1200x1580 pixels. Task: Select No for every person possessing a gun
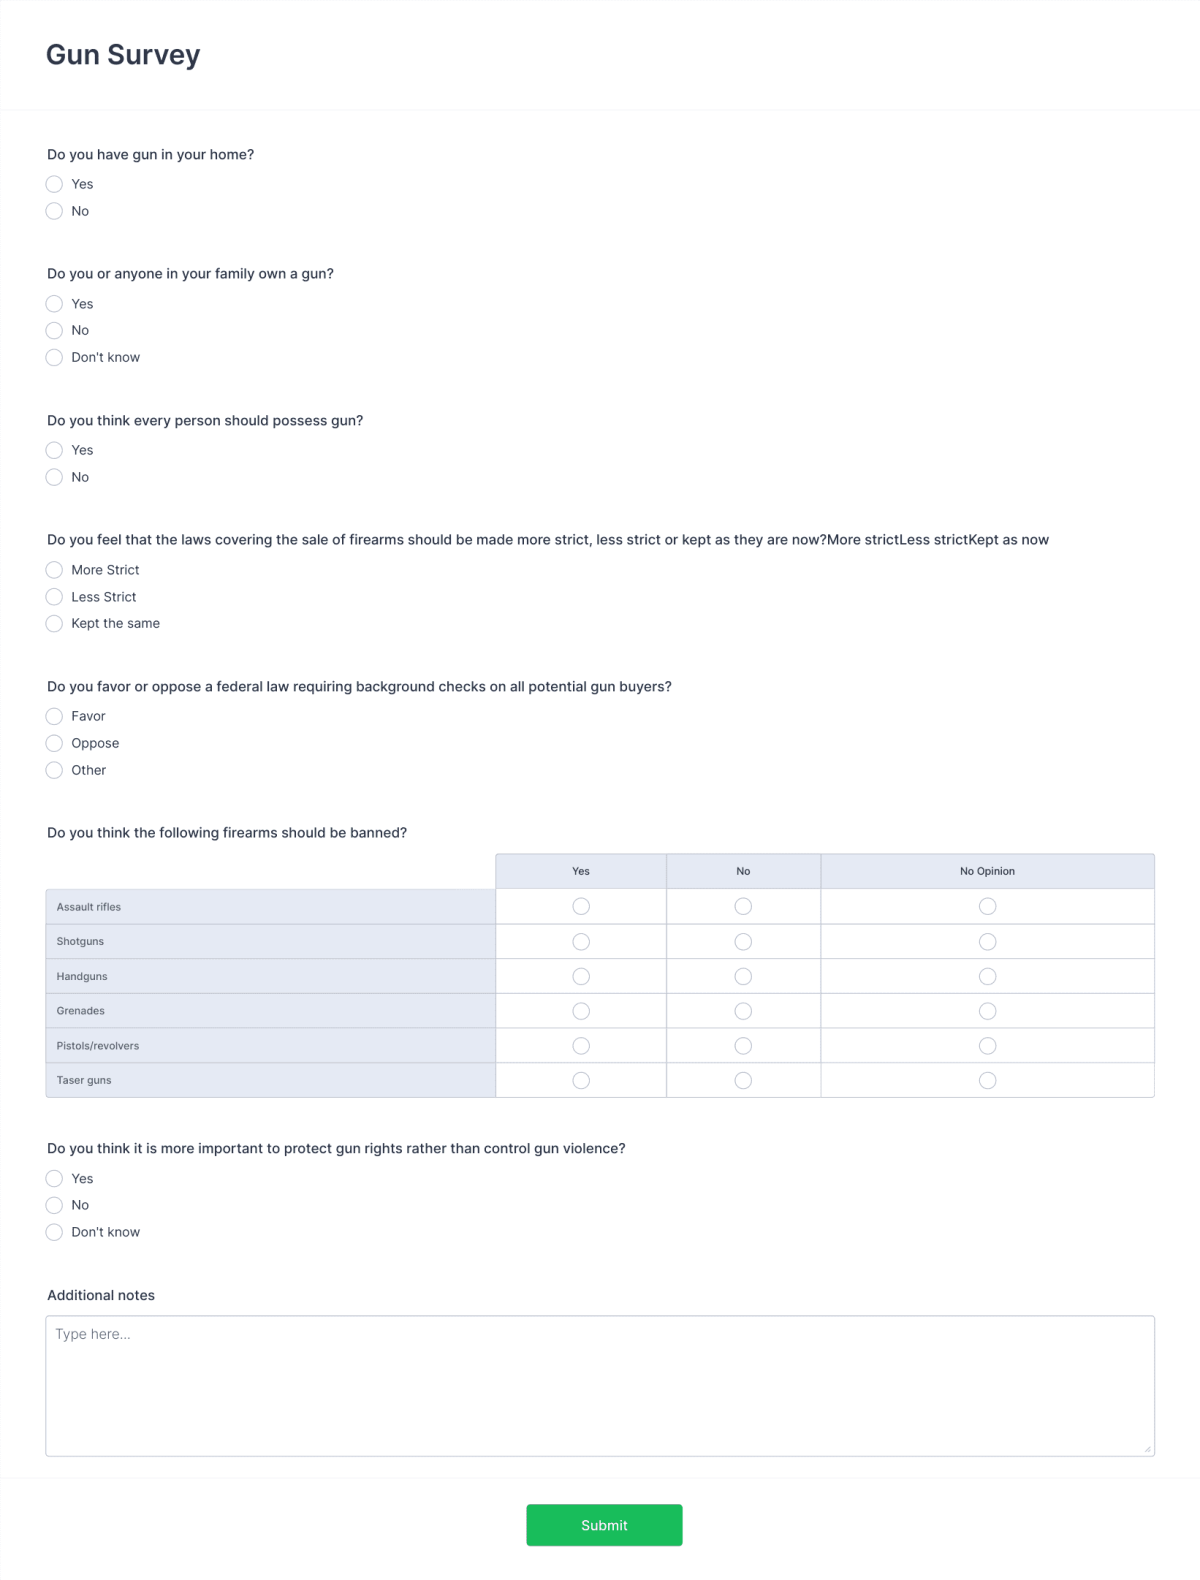(x=55, y=477)
